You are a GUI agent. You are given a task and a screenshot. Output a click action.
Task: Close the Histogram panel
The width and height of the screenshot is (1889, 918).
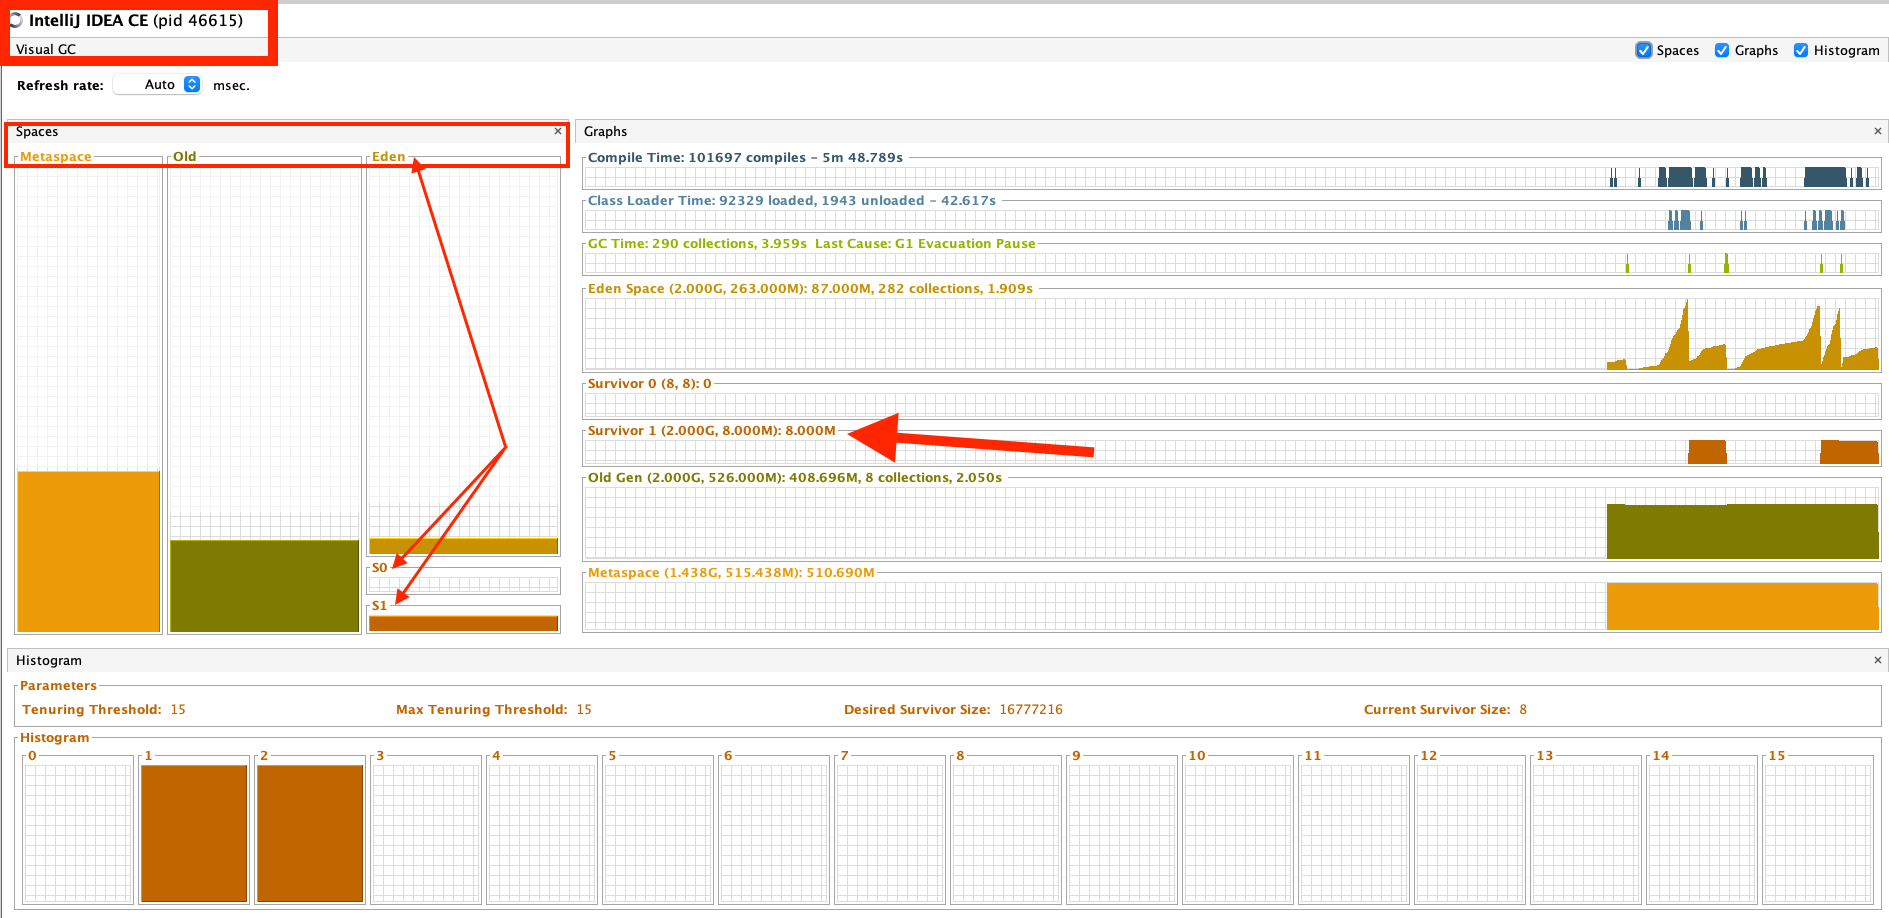click(1877, 660)
